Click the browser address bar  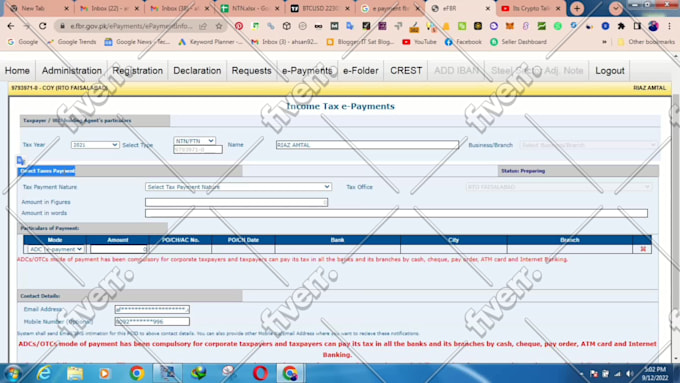pos(130,26)
